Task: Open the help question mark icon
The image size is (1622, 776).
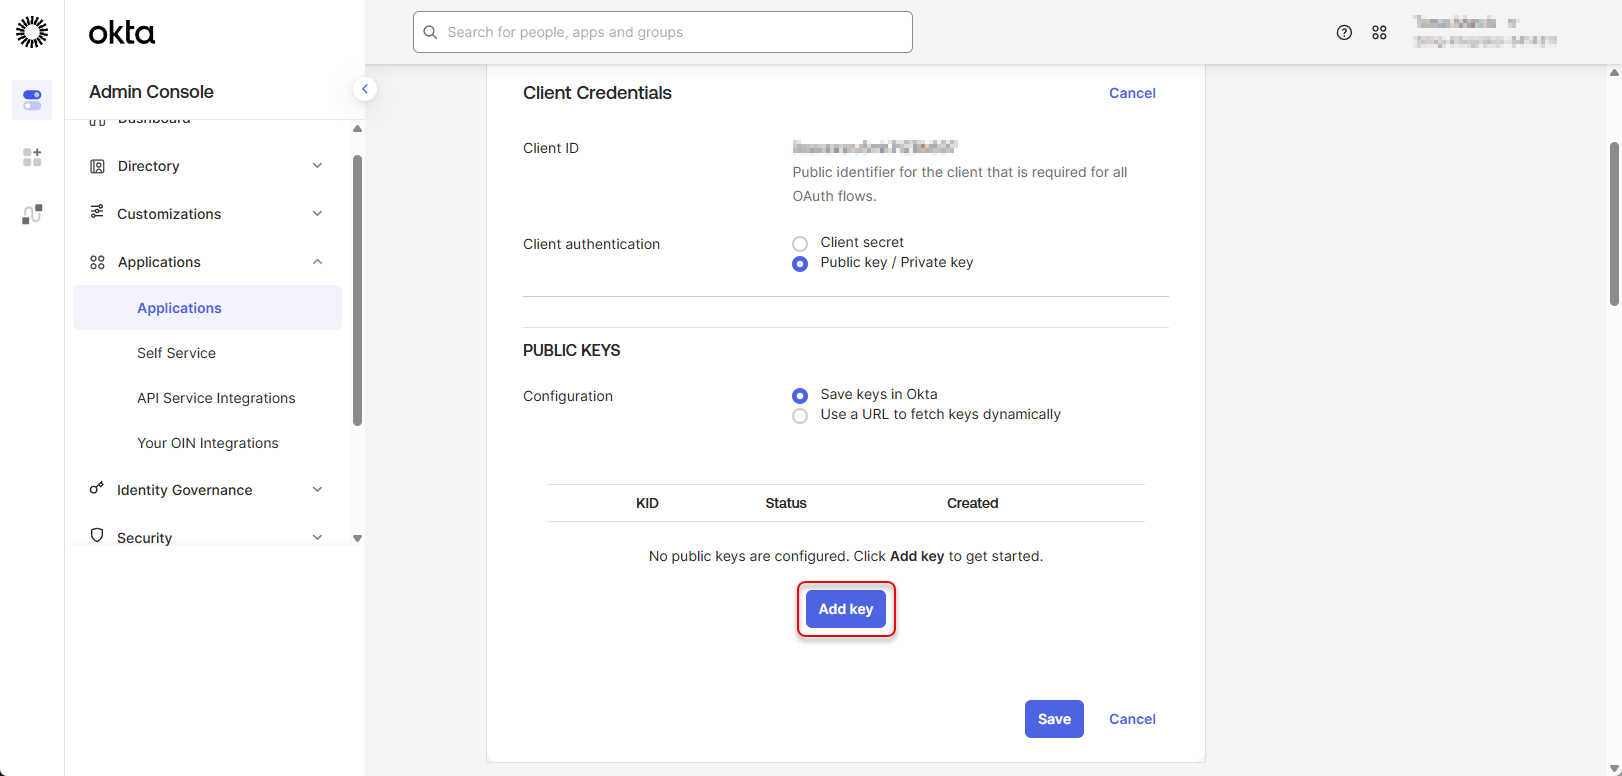Action: tap(1344, 33)
